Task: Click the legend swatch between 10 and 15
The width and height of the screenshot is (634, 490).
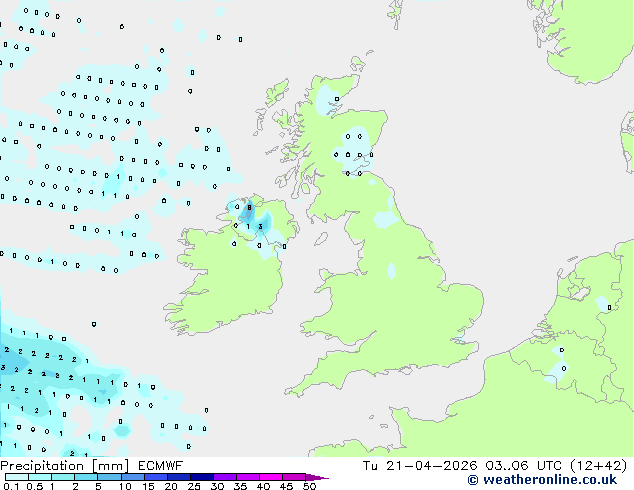Action: tap(132, 477)
